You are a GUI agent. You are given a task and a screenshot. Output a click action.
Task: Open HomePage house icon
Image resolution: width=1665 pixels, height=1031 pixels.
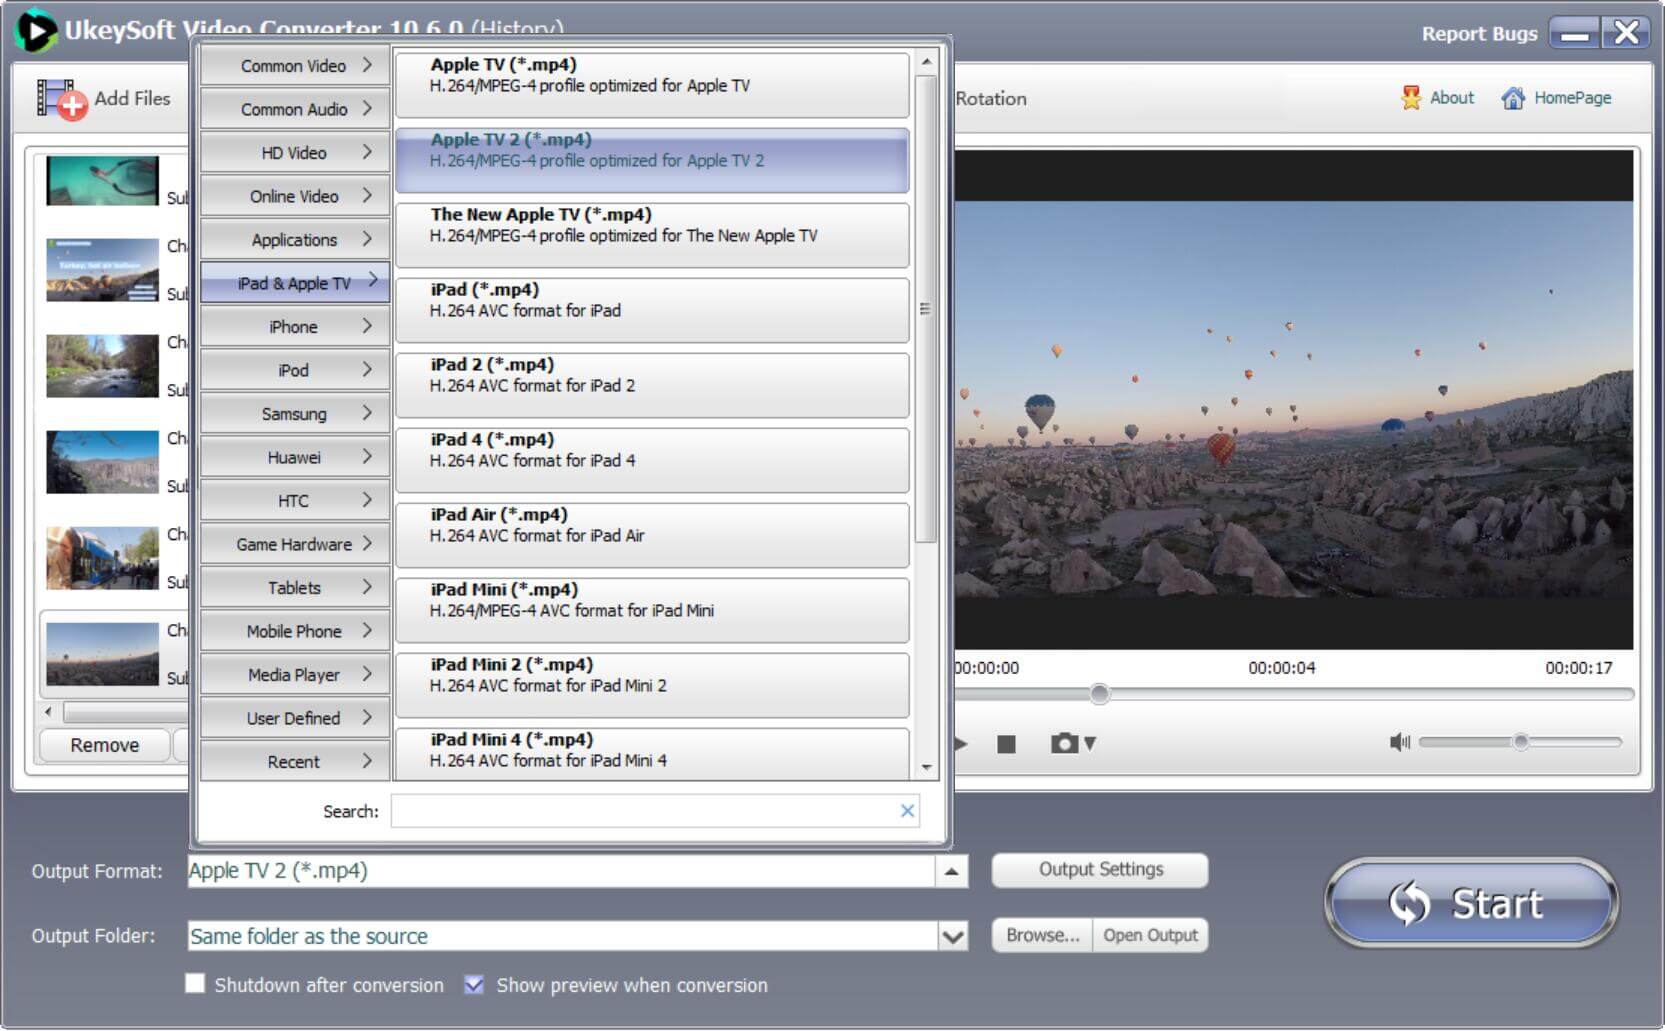click(1513, 98)
